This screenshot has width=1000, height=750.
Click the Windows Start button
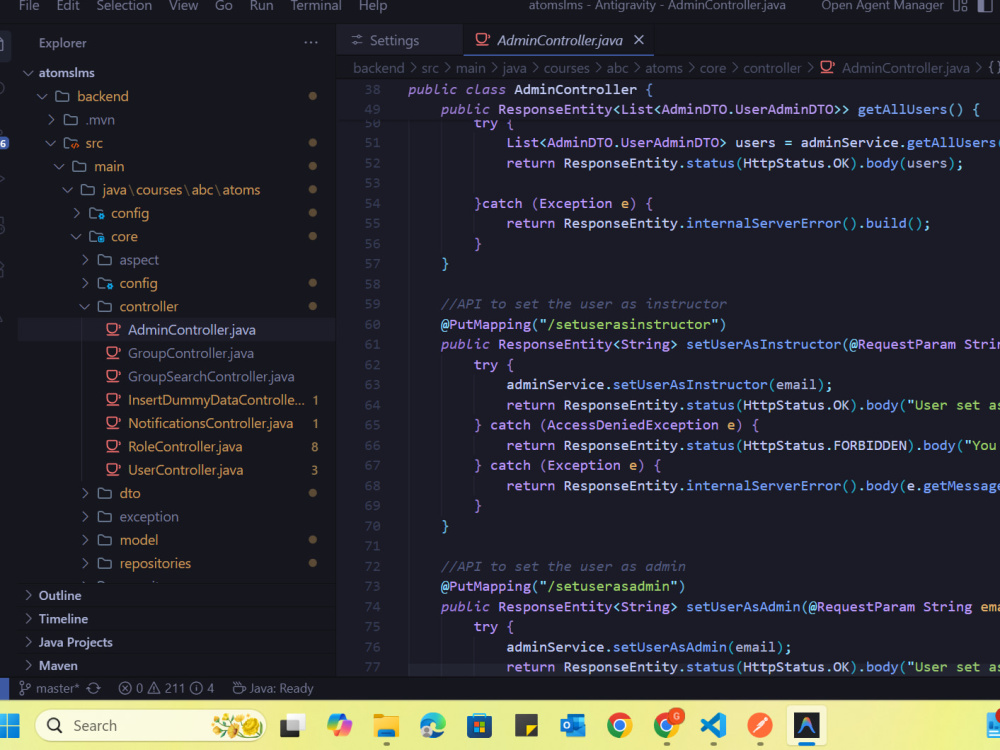point(10,726)
